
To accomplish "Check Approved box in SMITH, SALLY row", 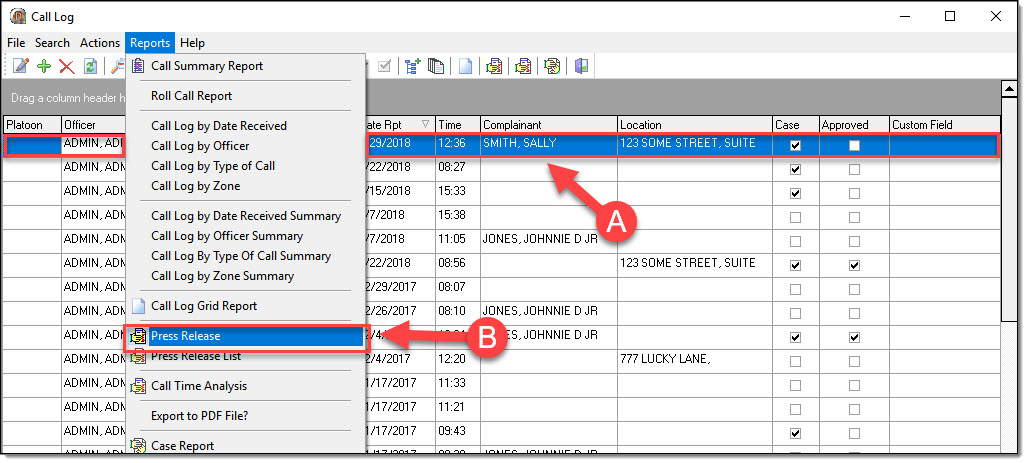I will coord(854,145).
